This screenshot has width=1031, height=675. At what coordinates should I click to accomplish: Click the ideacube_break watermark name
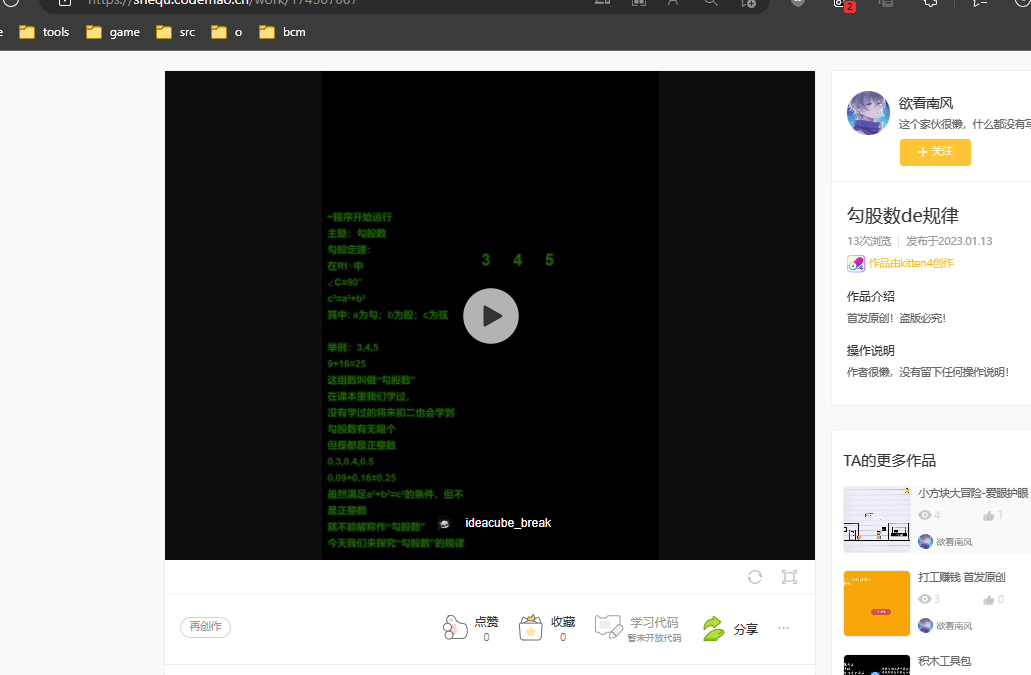point(508,523)
